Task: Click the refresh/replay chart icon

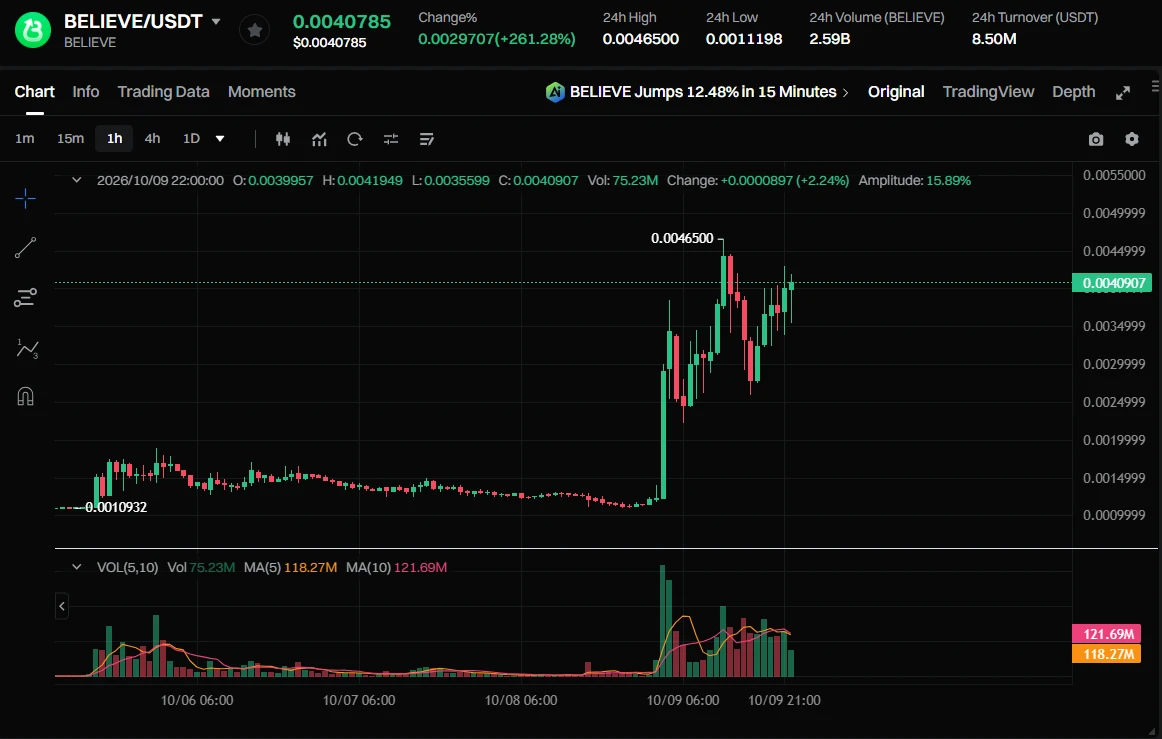Action: tap(355, 139)
